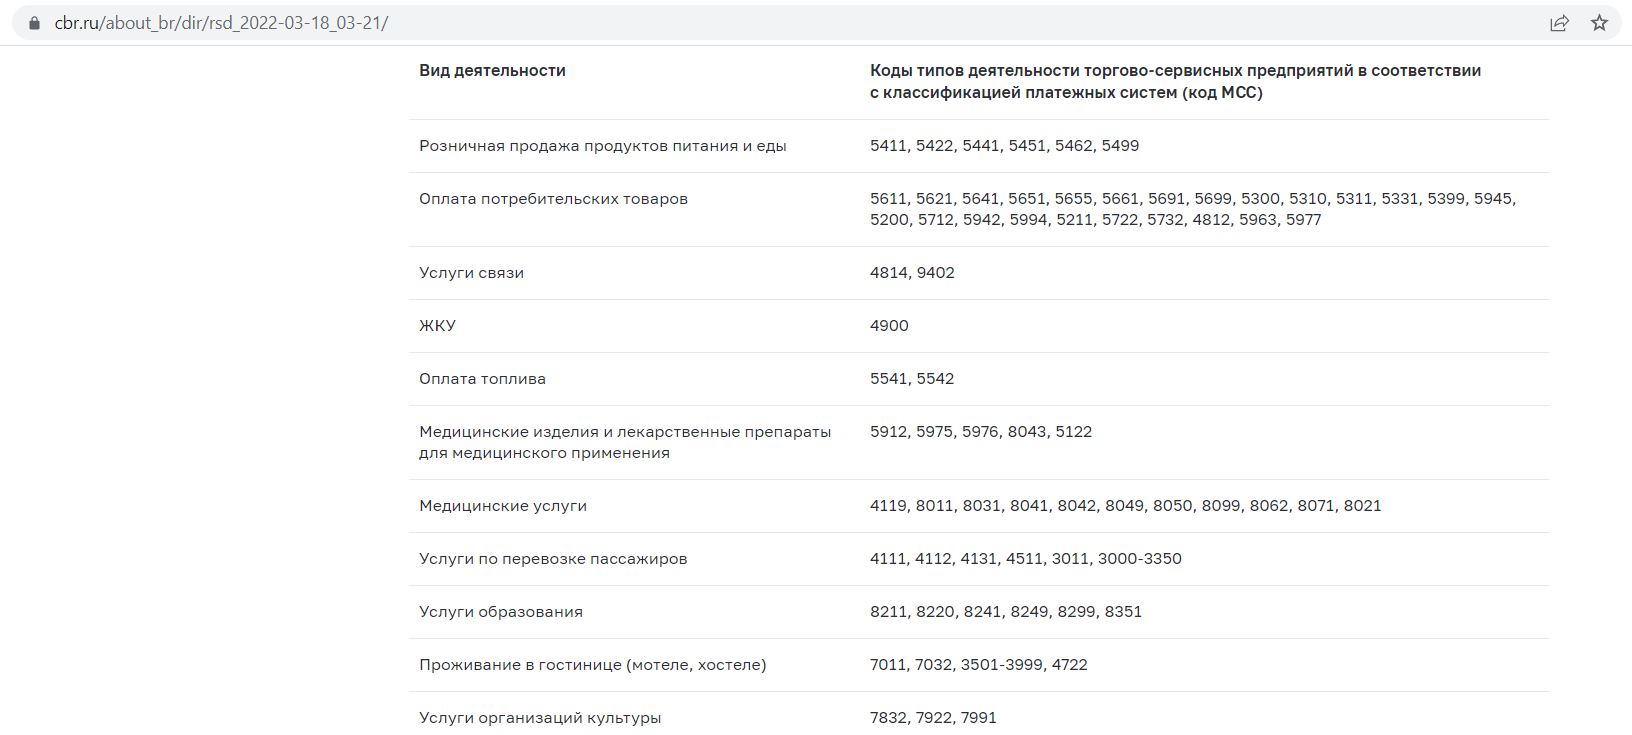Click the 'ЖКУ' row label
The height and width of the screenshot is (735, 1632).
click(x=437, y=326)
